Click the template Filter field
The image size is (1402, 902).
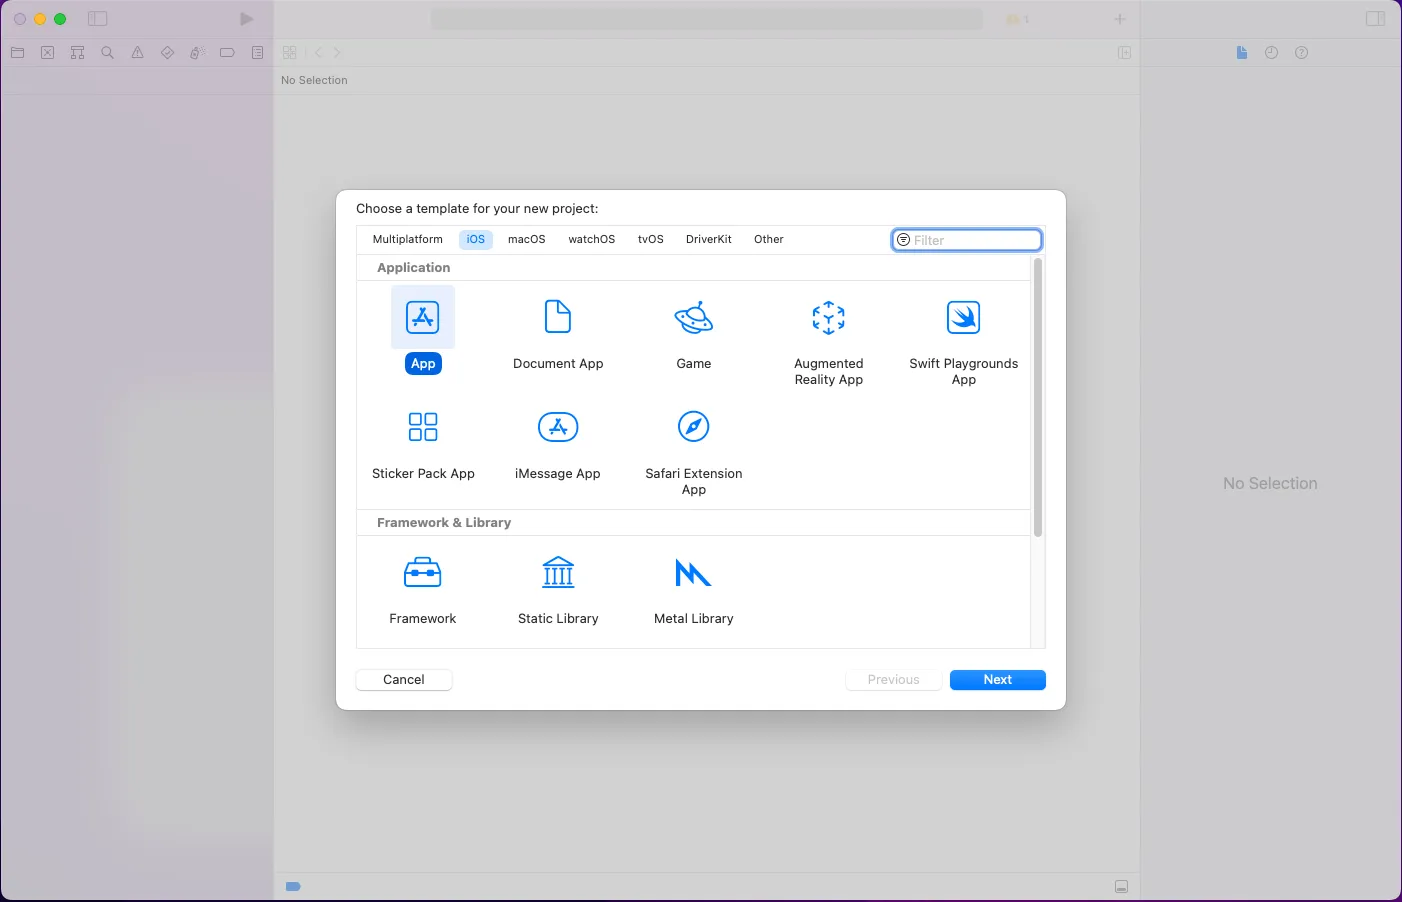click(967, 240)
